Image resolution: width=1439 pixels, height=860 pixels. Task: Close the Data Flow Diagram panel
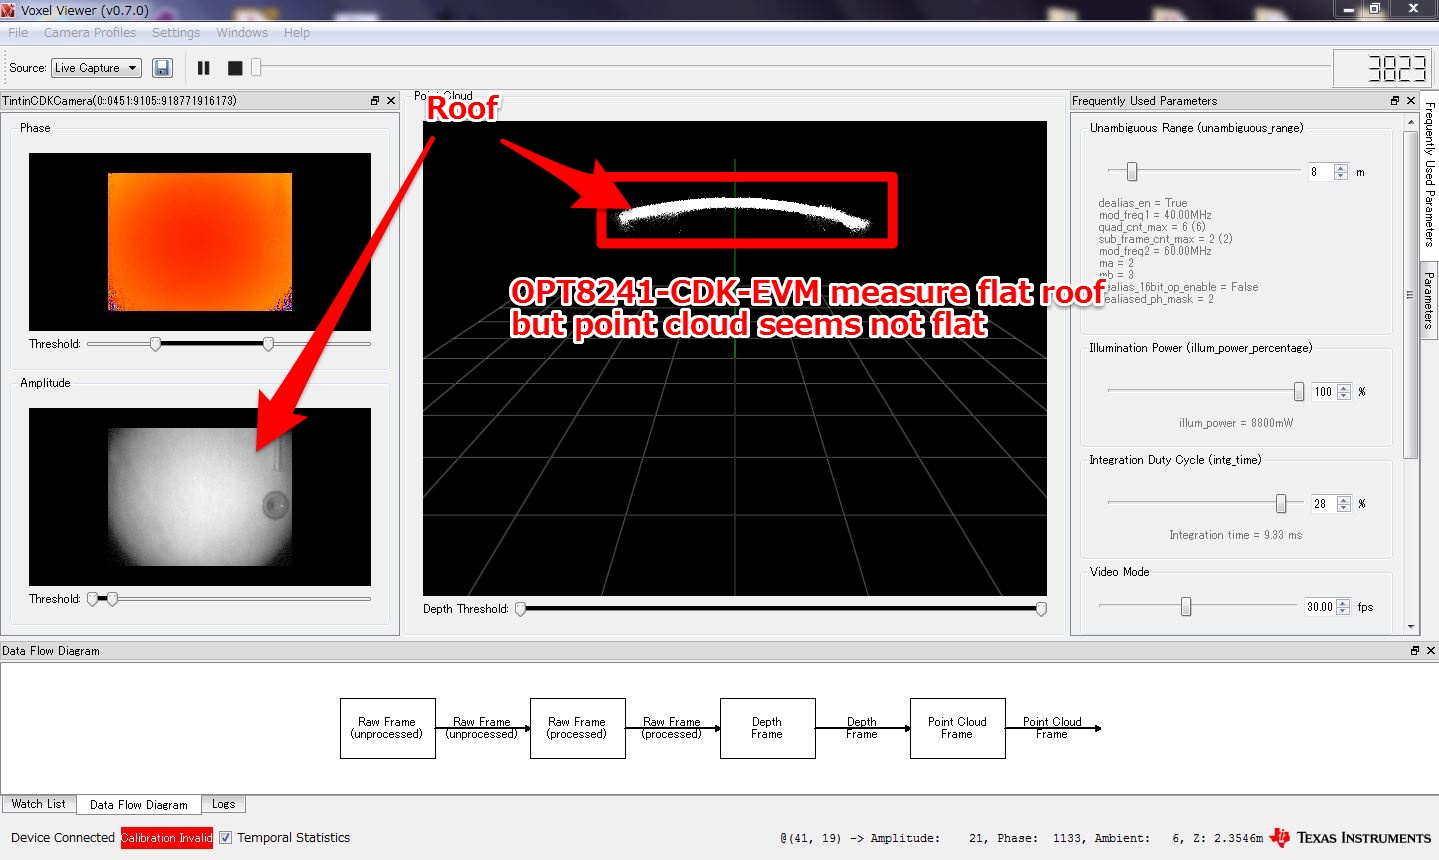click(x=1431, y=651)
